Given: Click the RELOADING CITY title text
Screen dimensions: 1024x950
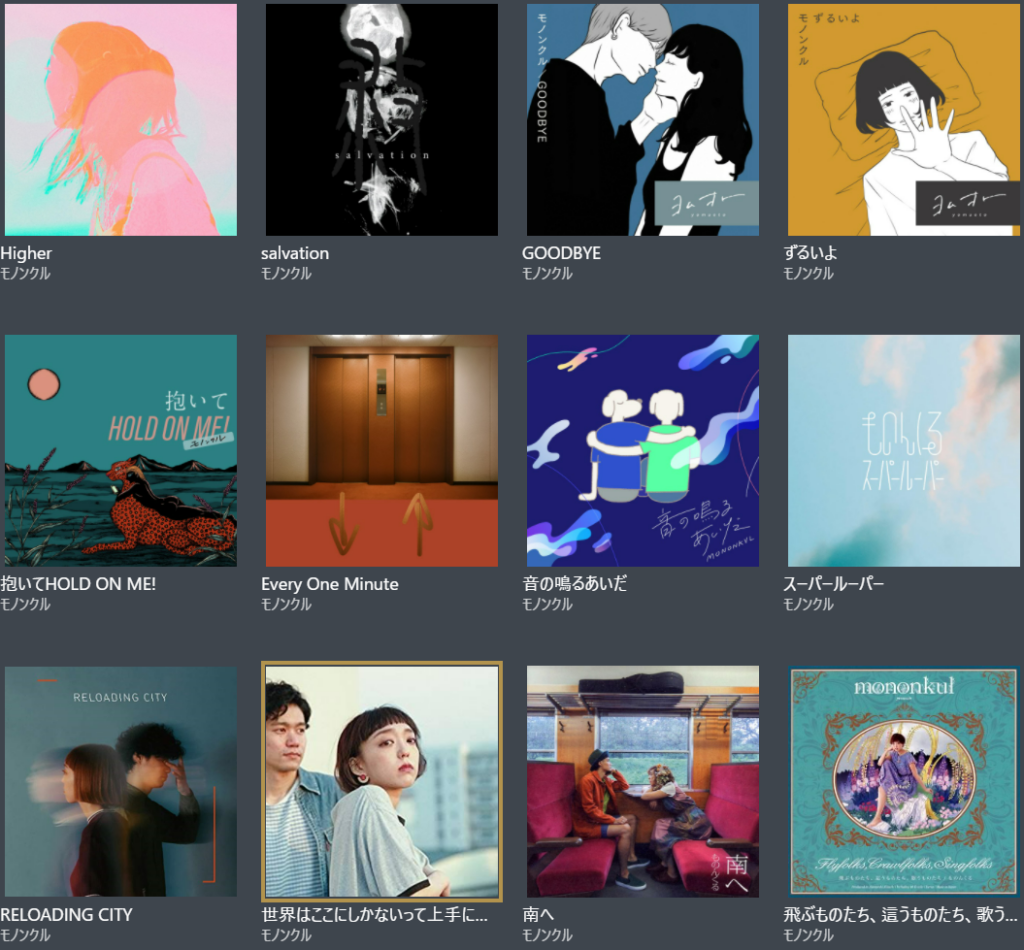Looking at the screenshot, I should (67, 915).
